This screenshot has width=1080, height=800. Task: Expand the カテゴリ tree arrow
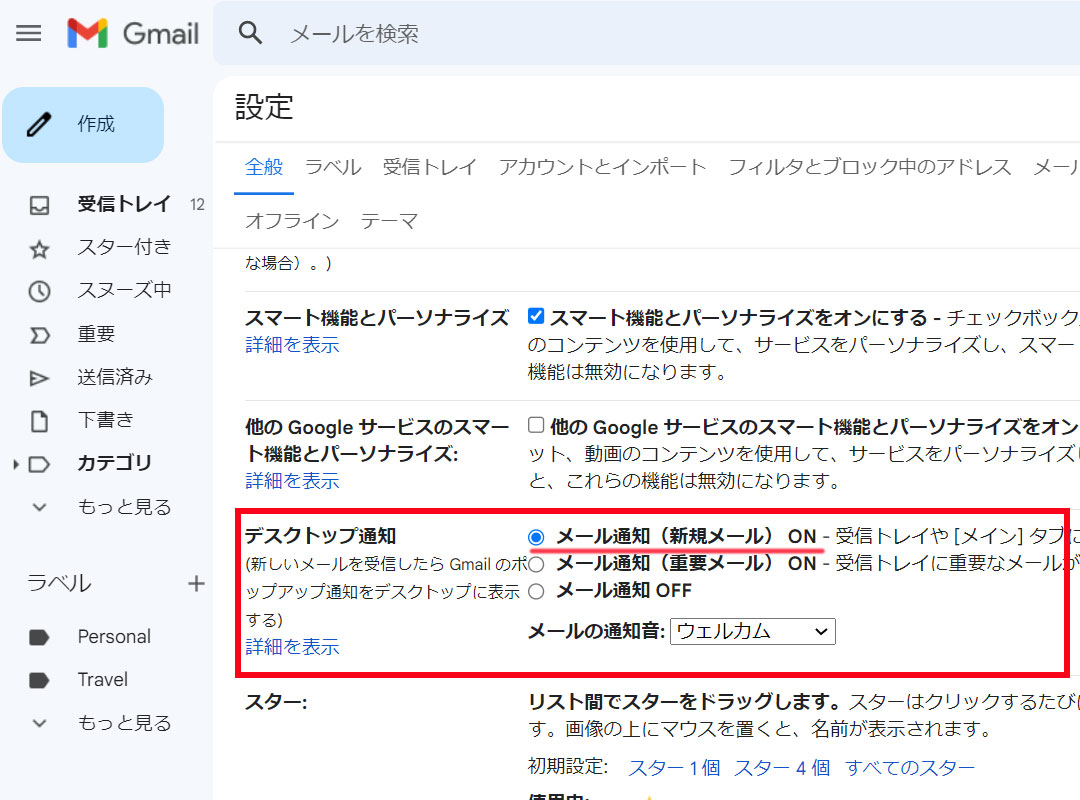tap(16, 464)
